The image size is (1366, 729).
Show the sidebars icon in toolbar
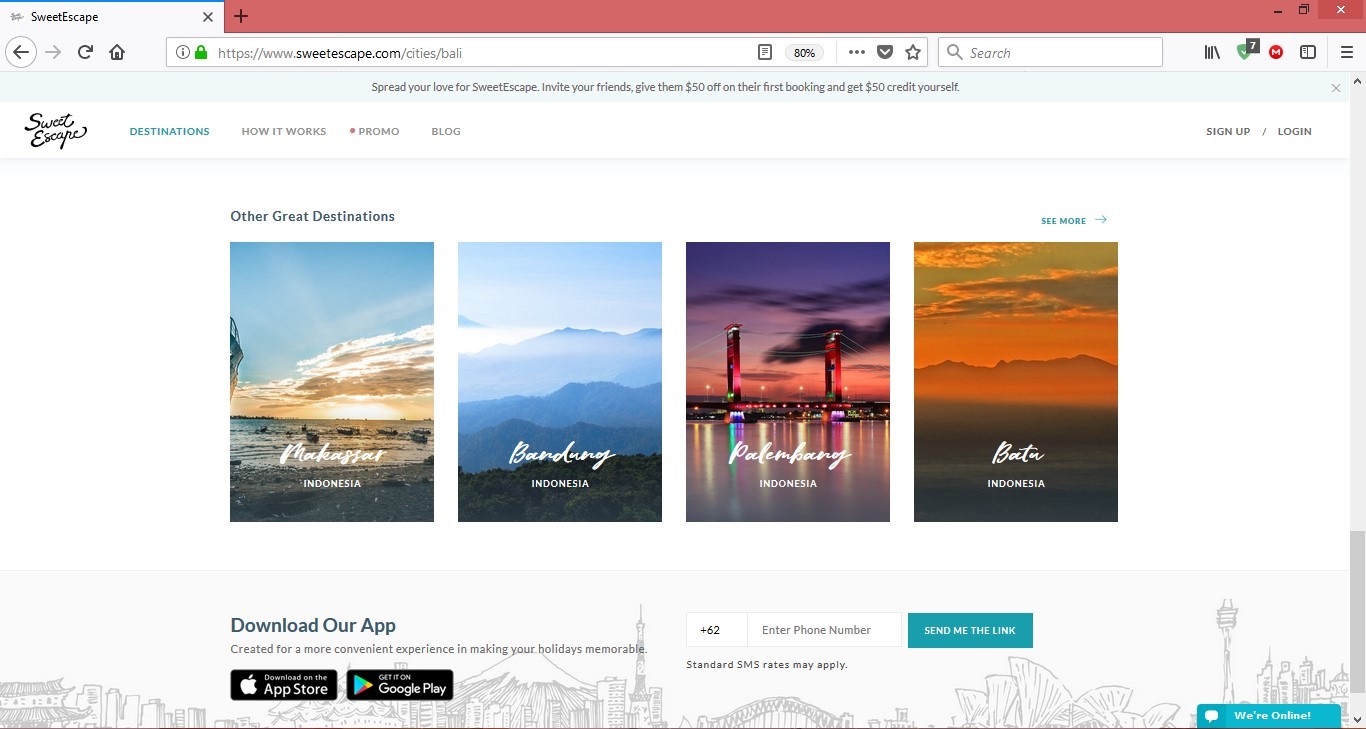[x=1307, y=52]
